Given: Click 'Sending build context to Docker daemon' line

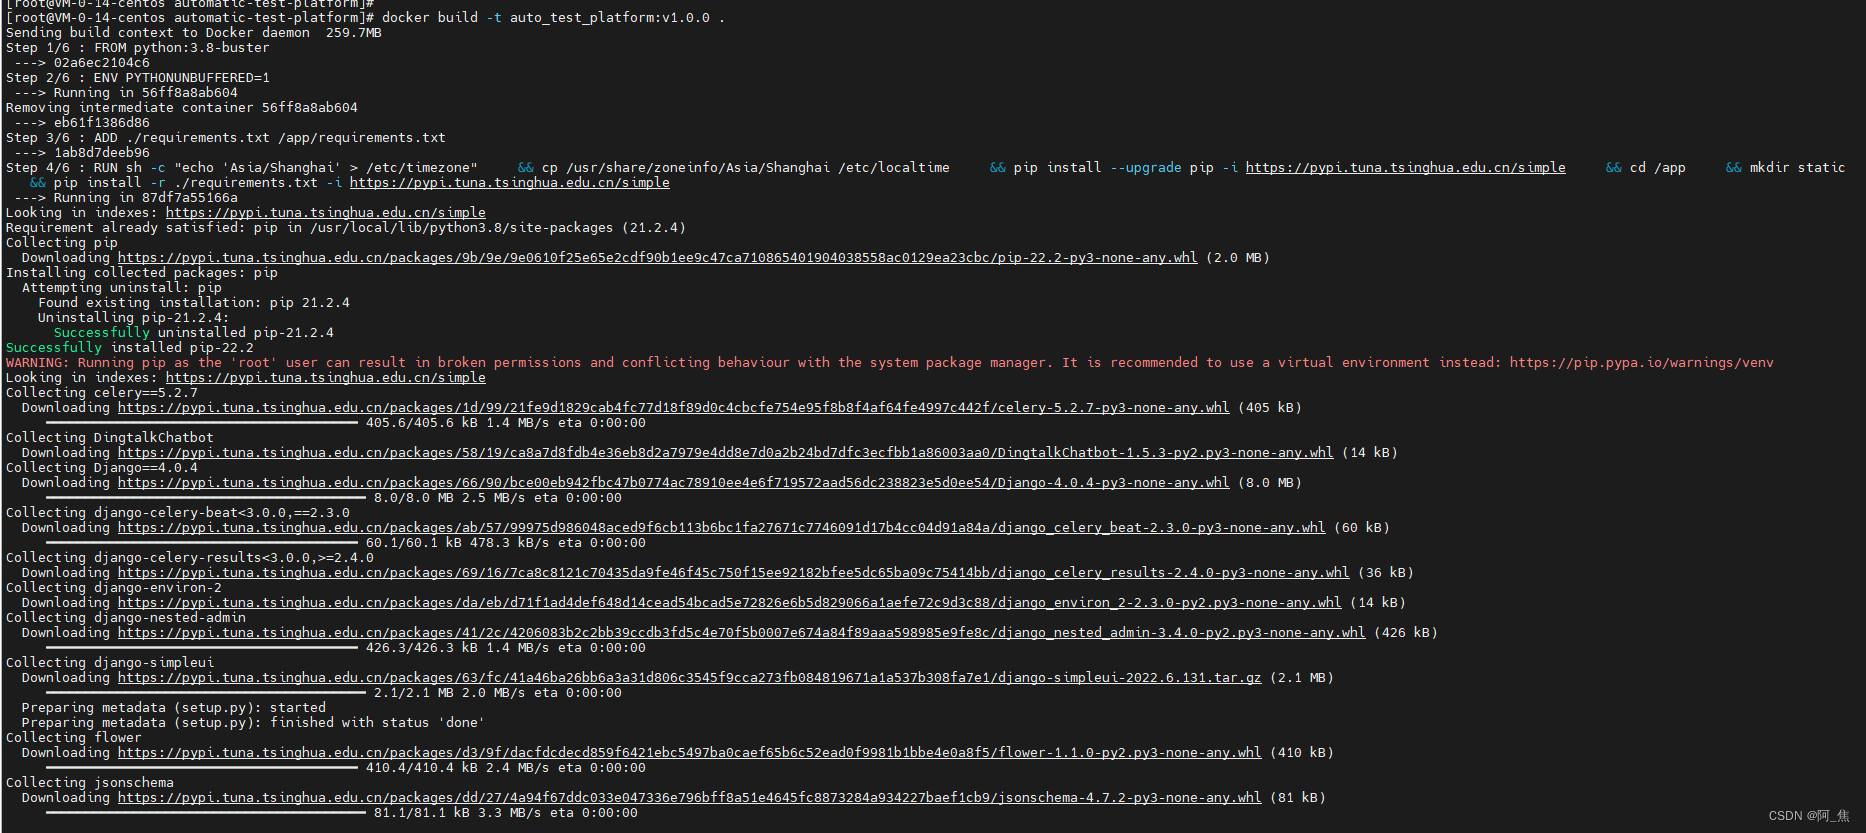Looking at the screenshot, I should (x=193, y=33).
